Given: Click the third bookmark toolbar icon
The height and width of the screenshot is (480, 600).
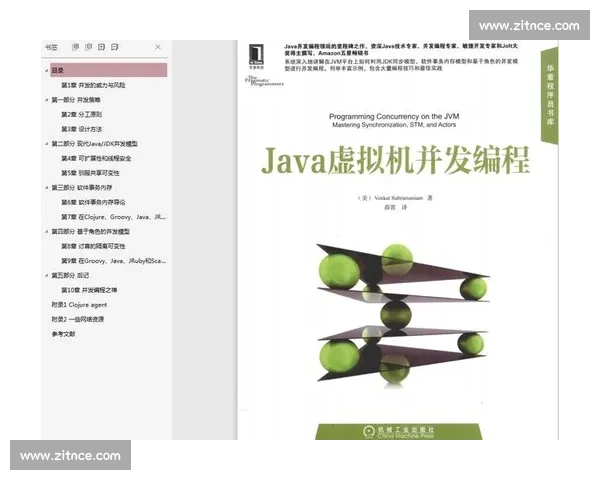Looking at the screenshot, I should click(x=102, y=47).
